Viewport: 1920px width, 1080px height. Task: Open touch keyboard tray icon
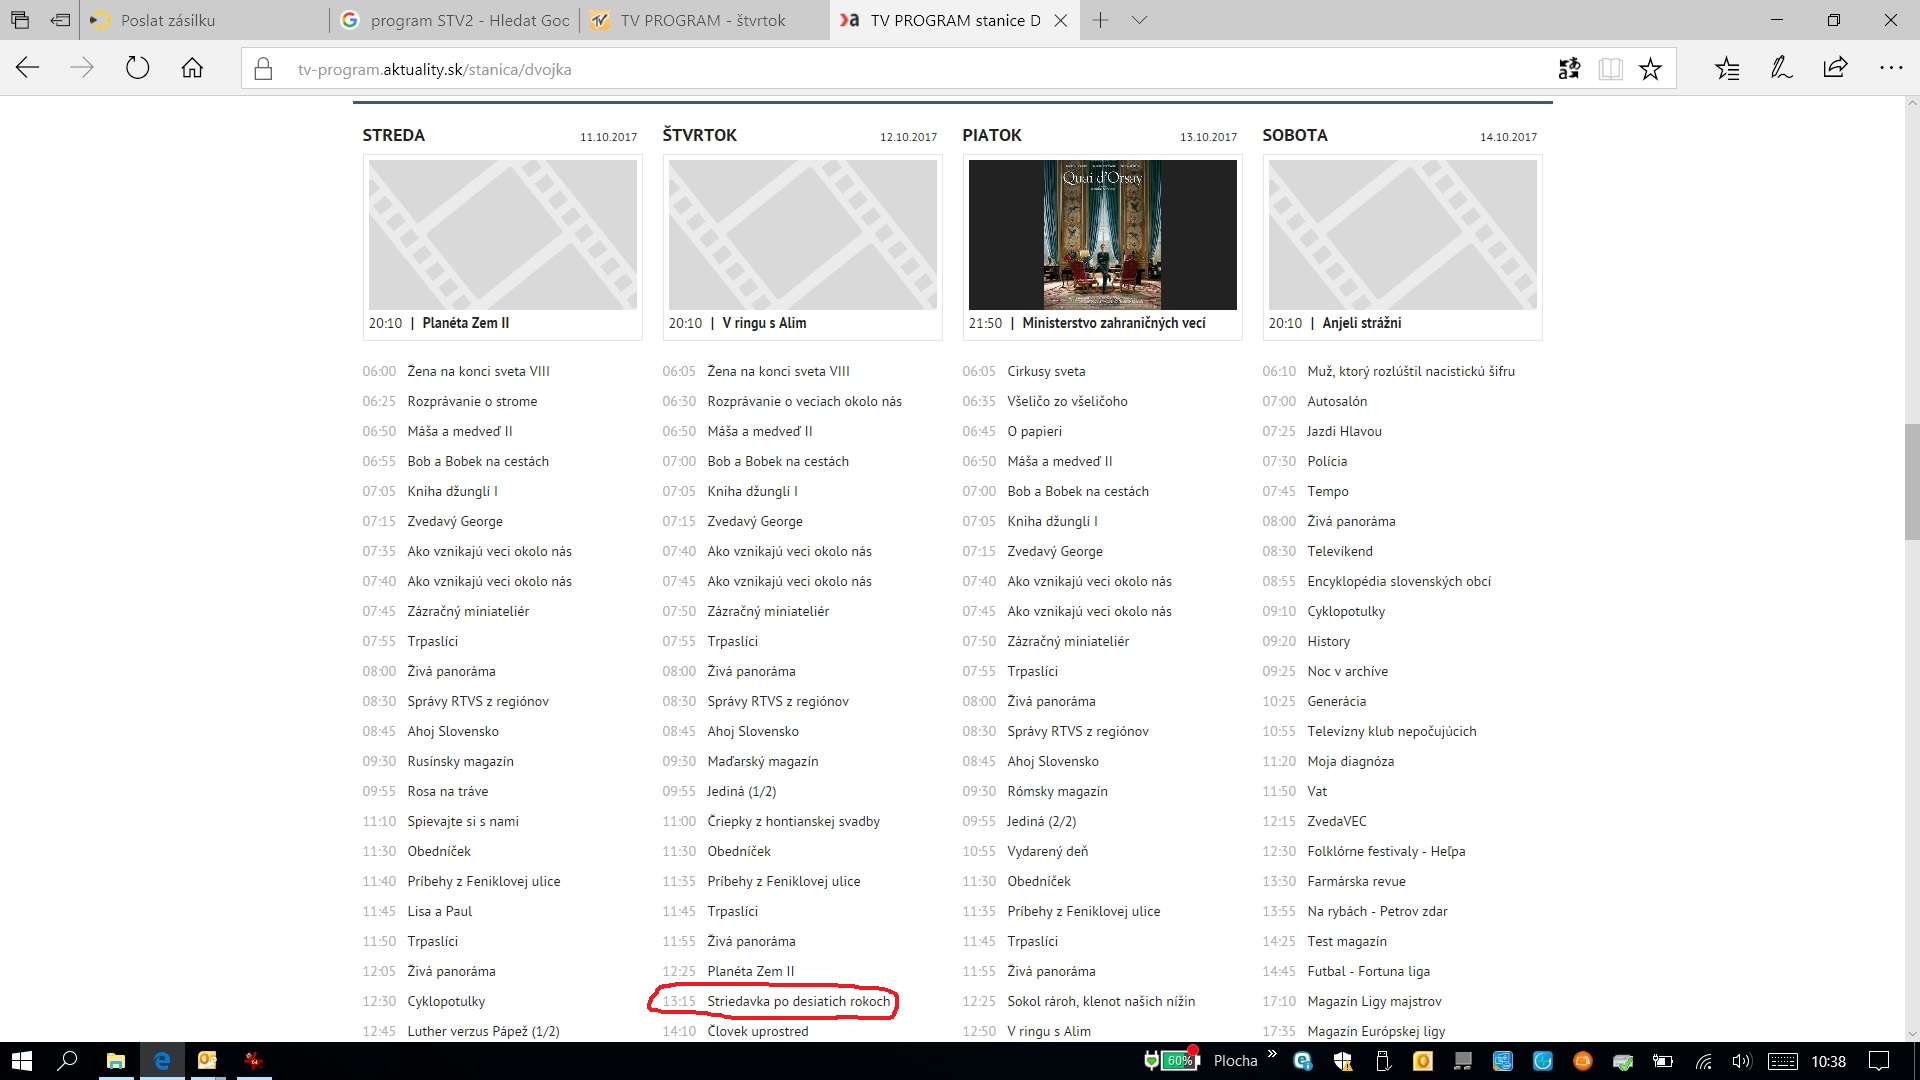[1783, 1061]
